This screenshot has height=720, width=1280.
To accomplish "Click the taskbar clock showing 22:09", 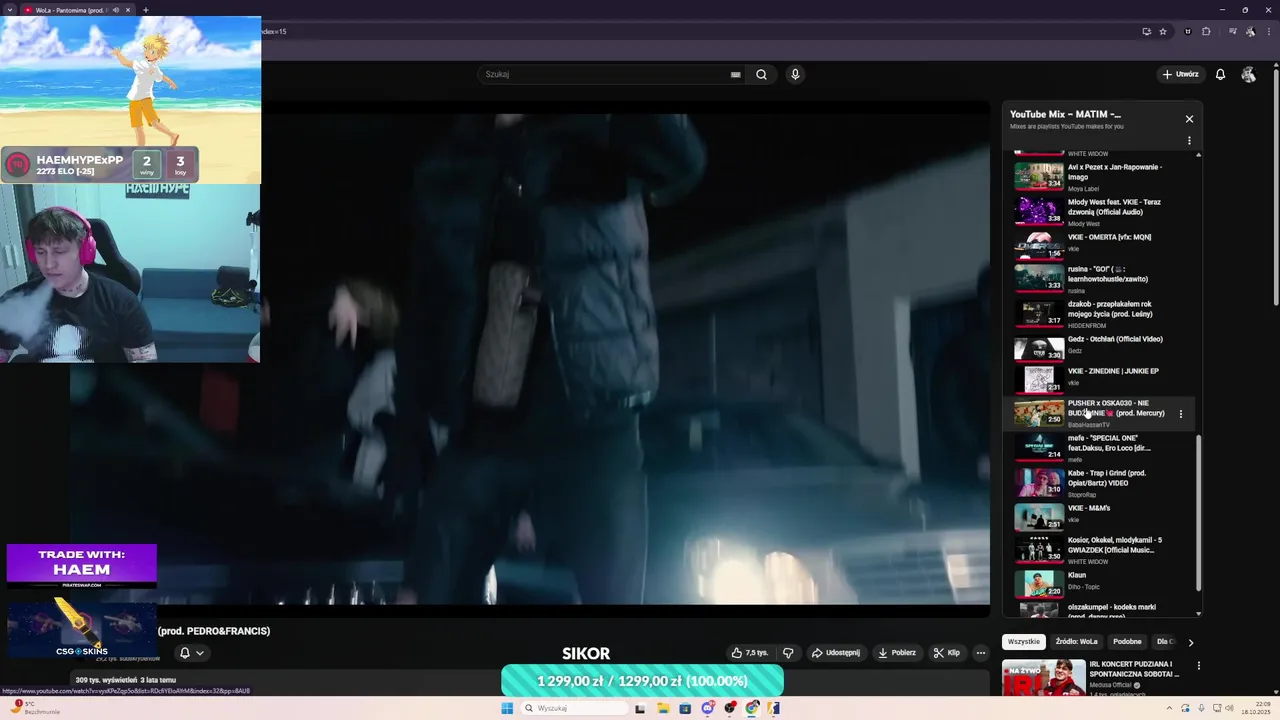I will 1257,708.
